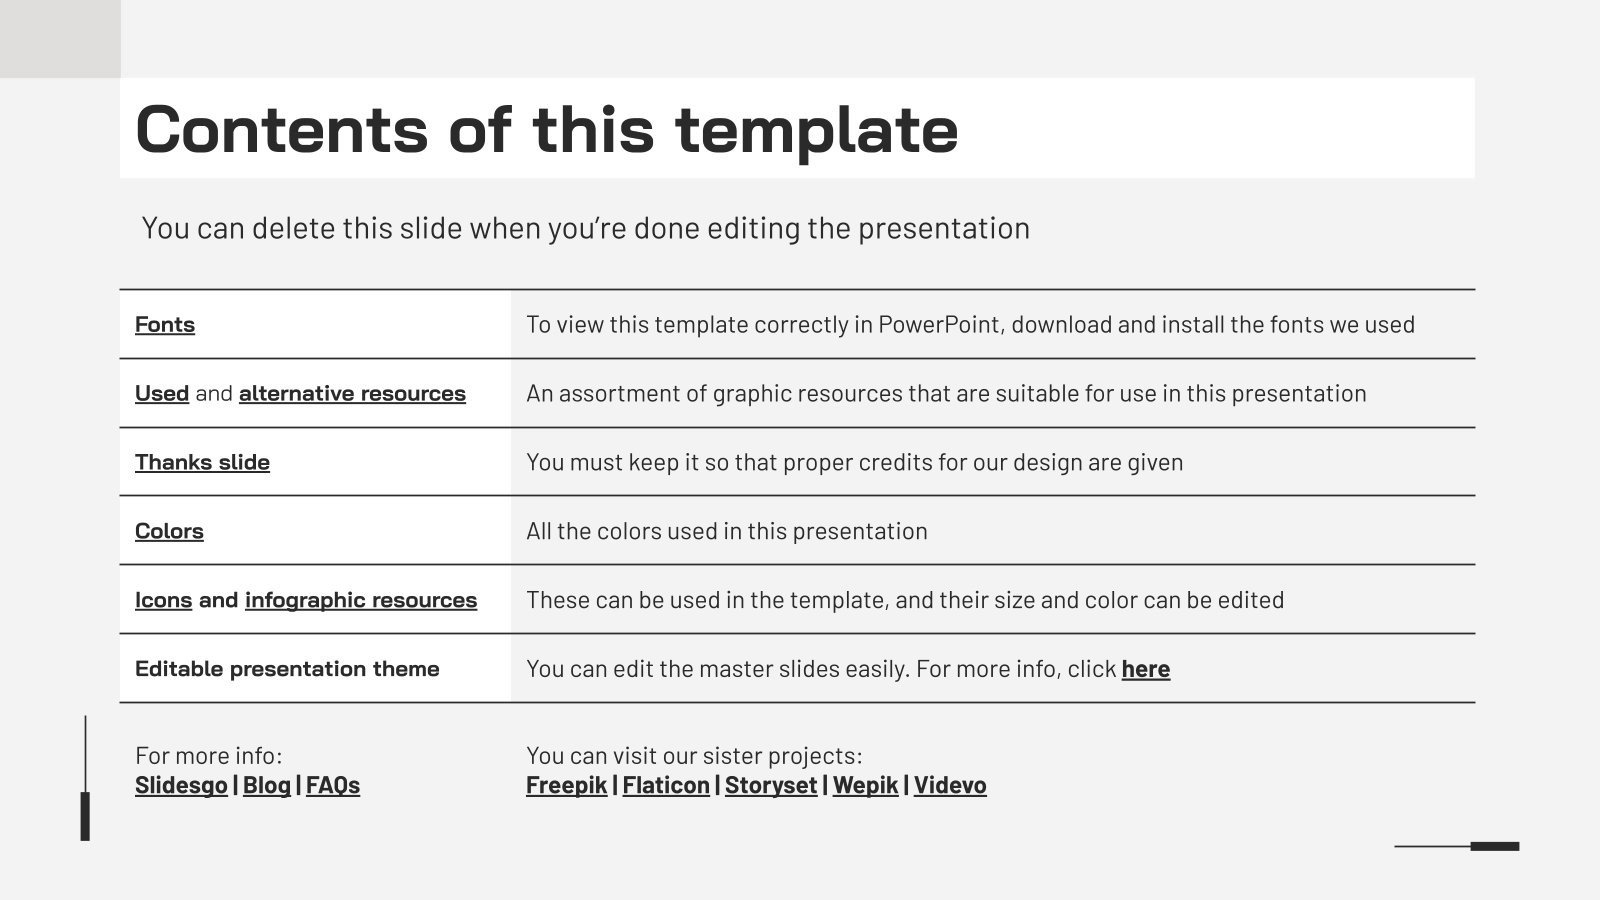
Task: Click the PowerPoint fonts description text
Action: point(970,325)
